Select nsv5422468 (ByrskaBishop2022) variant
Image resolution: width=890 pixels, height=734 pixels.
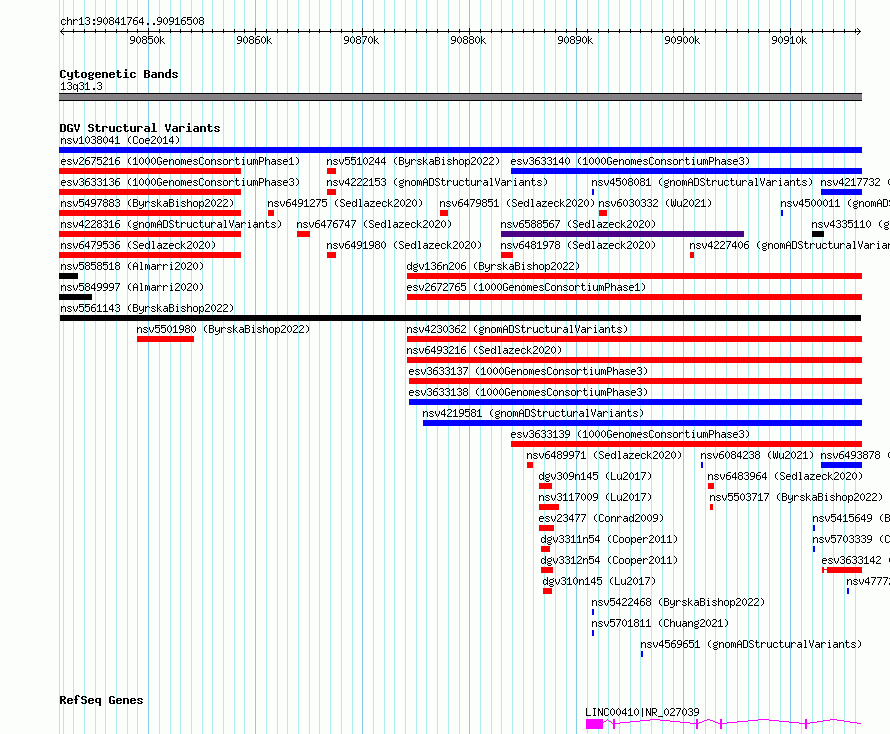(678, 602)
